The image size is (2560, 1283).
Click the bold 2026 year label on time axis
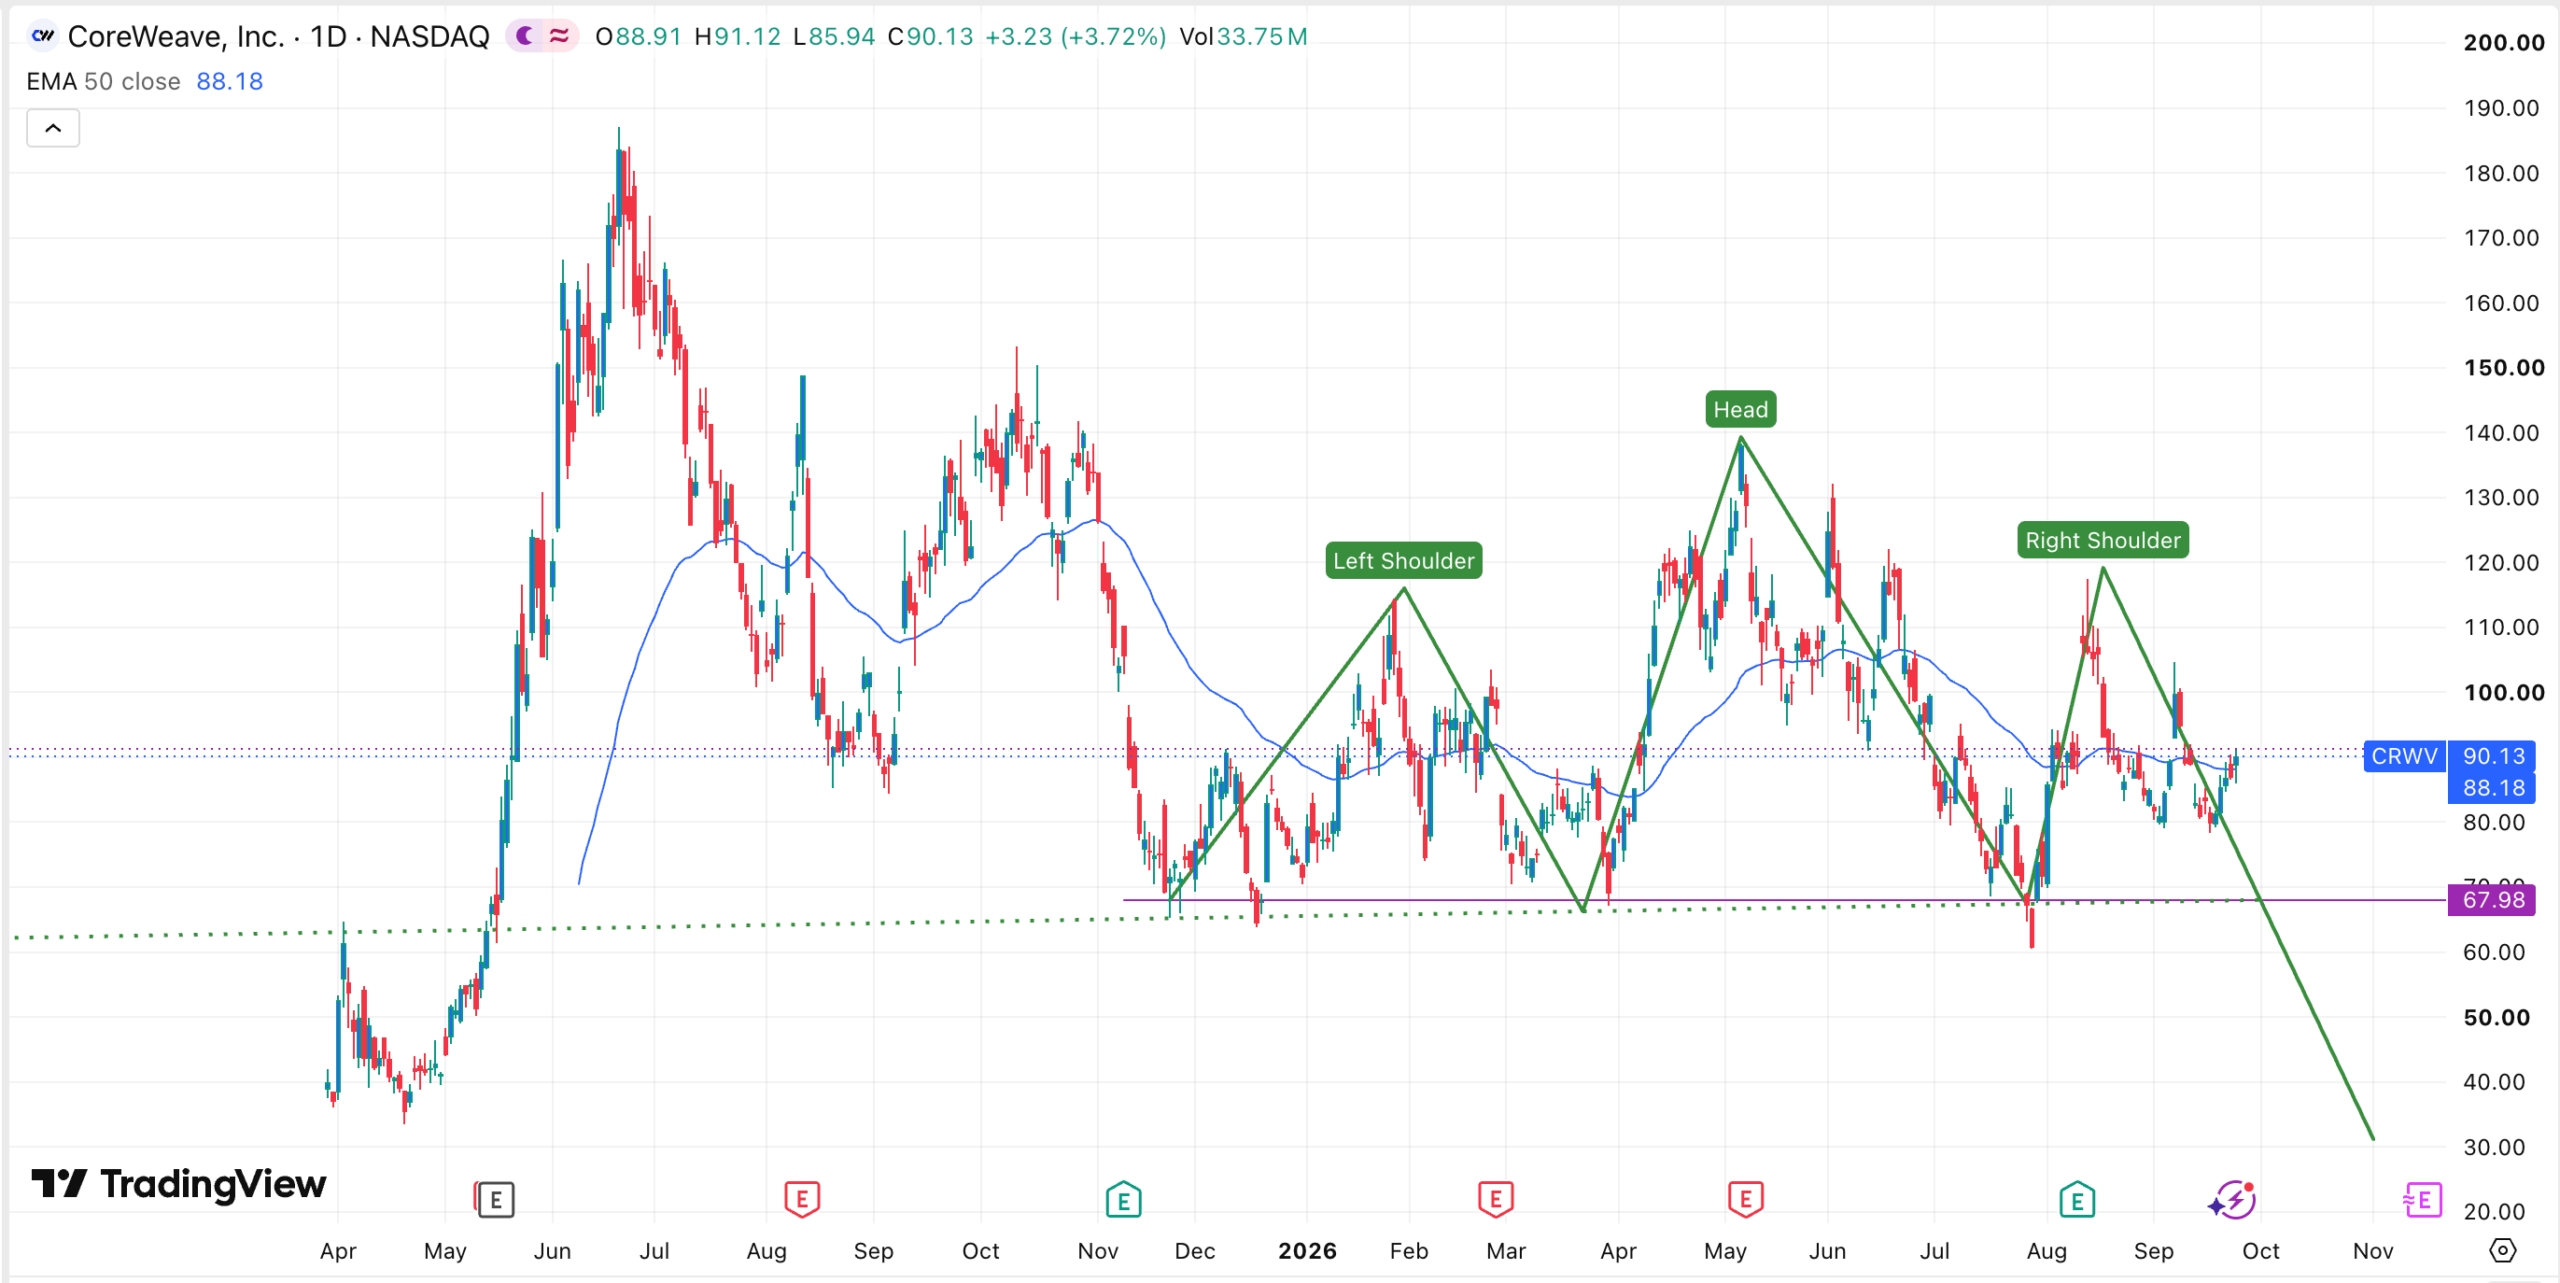point(1307,1251)
